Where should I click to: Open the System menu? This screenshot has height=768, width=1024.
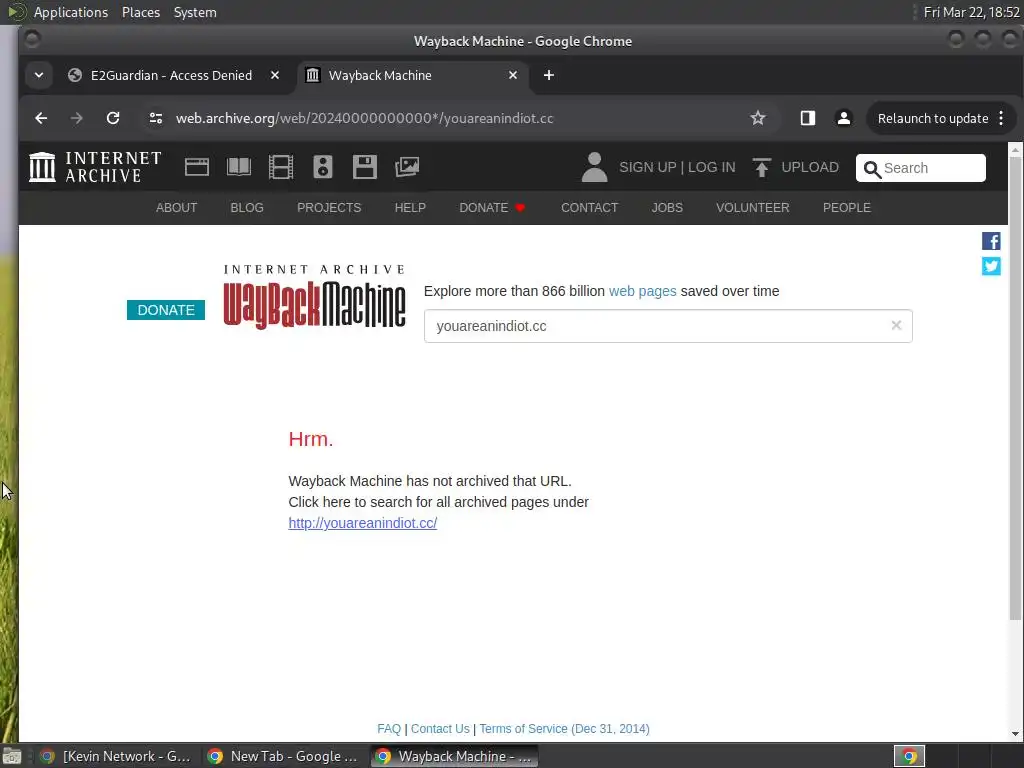(x=195, y=12)
